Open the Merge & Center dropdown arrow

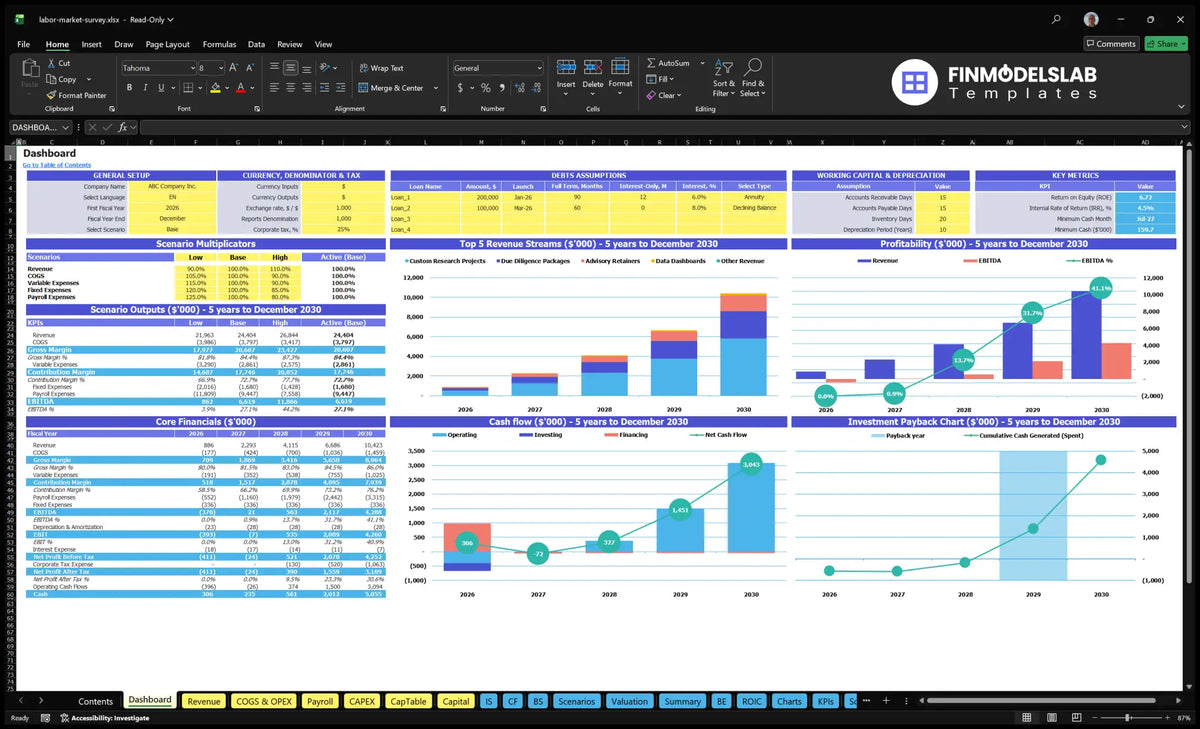(436, 88)
